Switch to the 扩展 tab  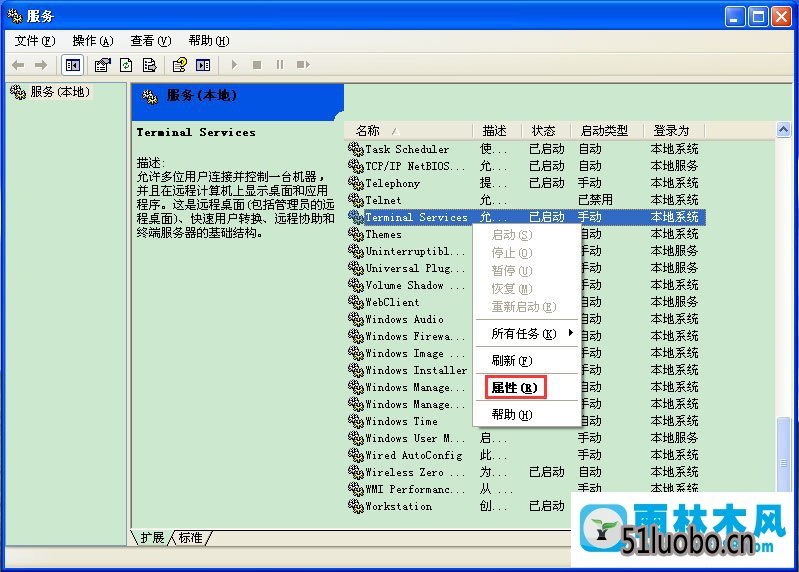(x=152, y=538)
